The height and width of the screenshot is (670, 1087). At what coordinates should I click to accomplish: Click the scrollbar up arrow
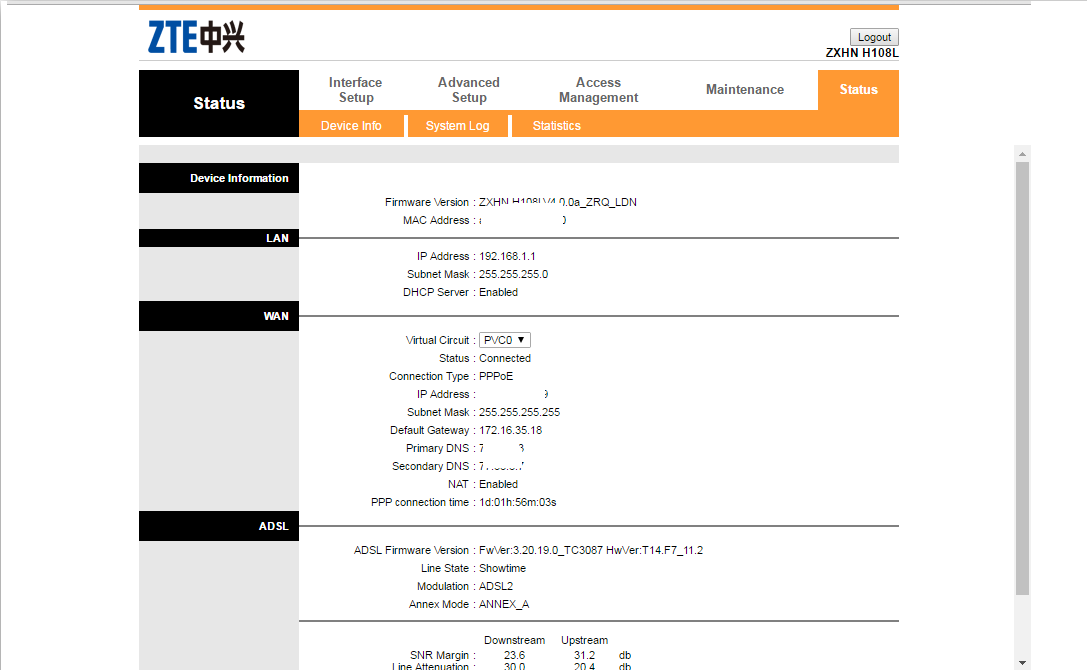1022,153
